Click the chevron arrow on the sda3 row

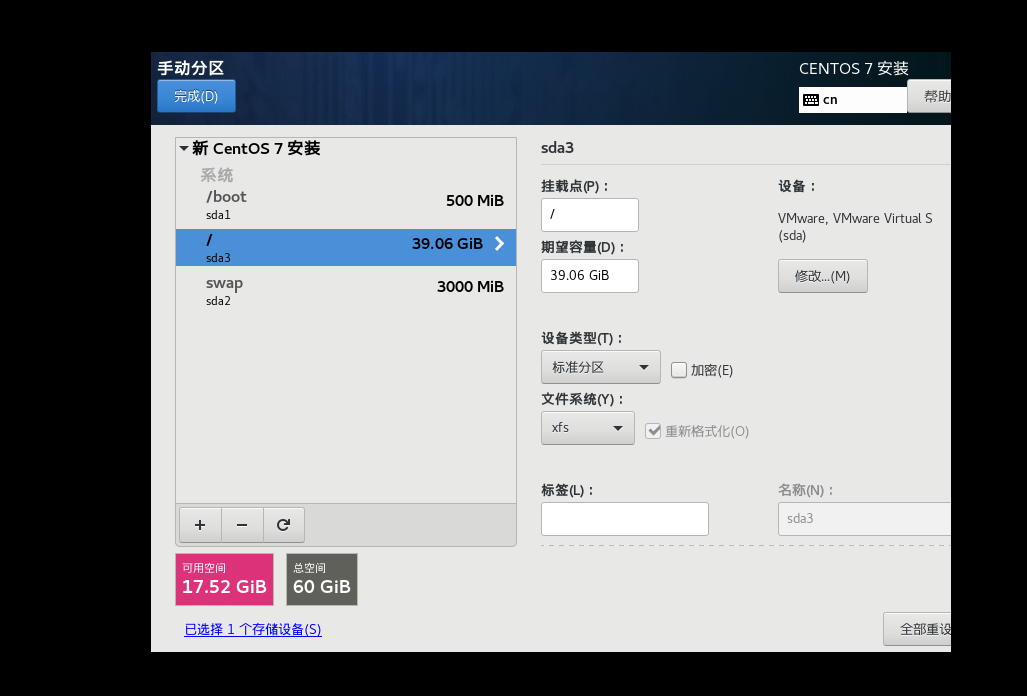click(x=499, y=244)
